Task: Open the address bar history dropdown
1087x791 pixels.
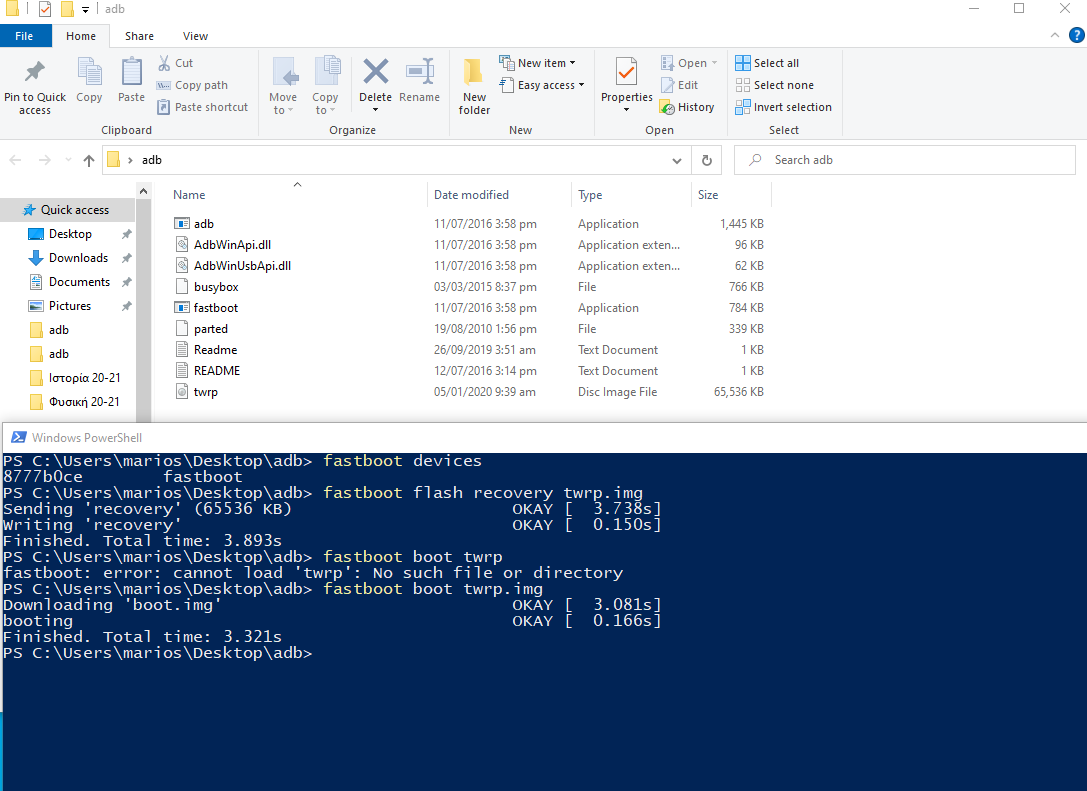Action: pyautogui.click(x=678, y=160)
